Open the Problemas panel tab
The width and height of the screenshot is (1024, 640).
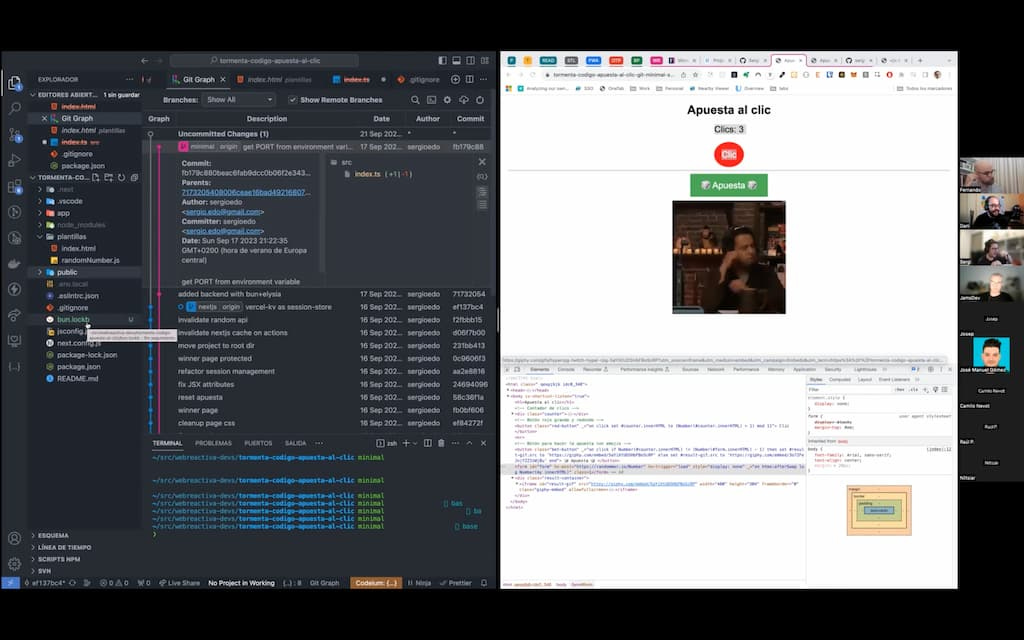click(214, 443)
